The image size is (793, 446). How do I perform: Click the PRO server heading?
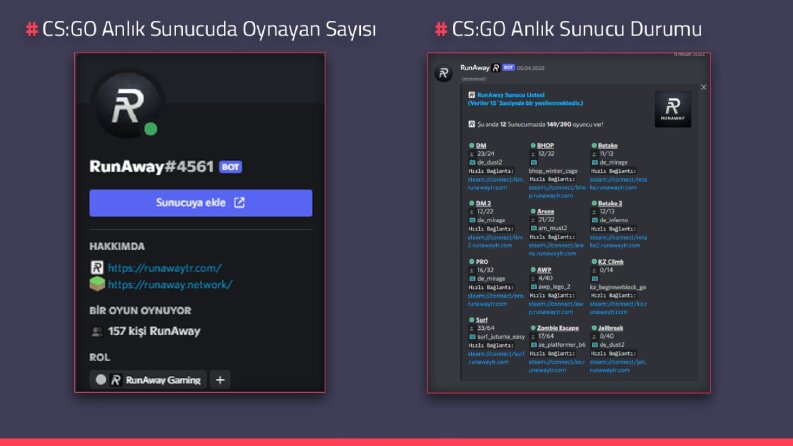point(482,262)
